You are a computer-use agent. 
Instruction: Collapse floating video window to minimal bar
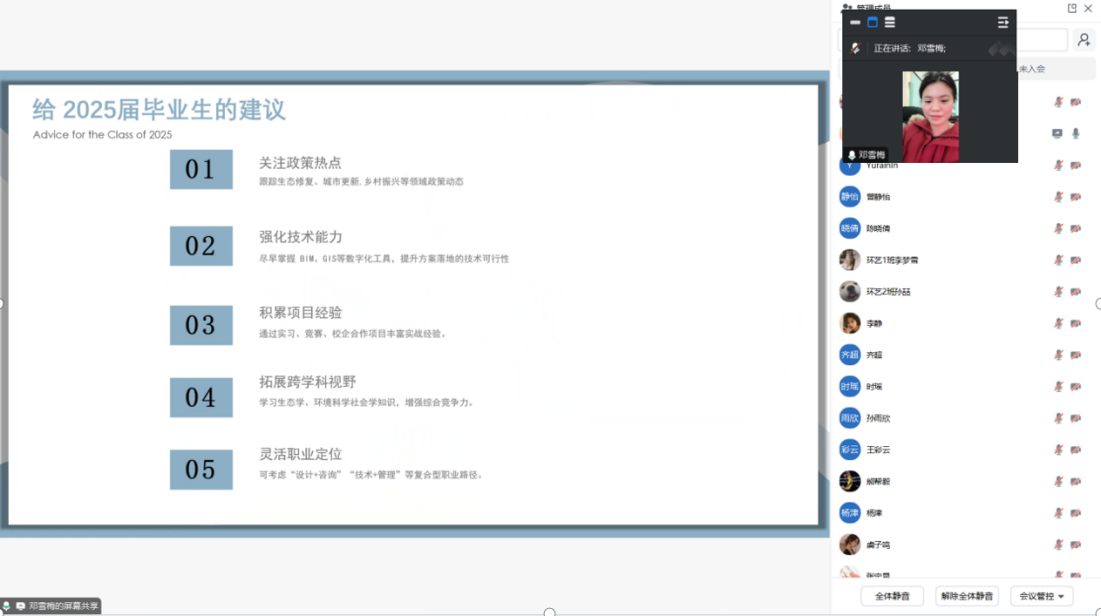tap(855, 22)
